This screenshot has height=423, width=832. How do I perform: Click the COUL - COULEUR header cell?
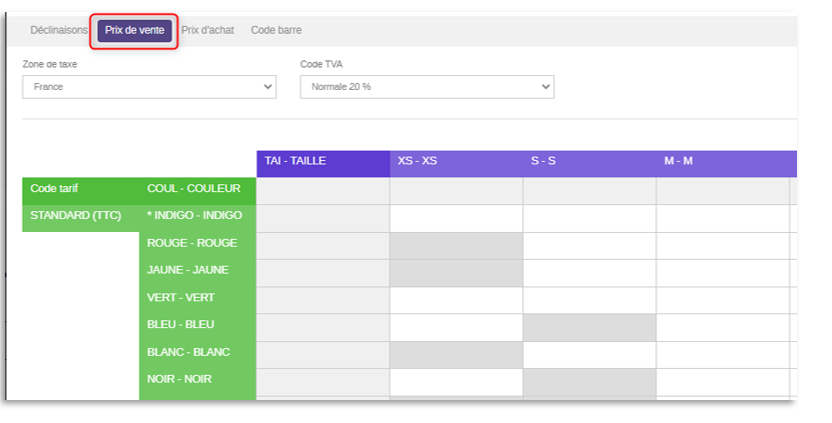197,191
